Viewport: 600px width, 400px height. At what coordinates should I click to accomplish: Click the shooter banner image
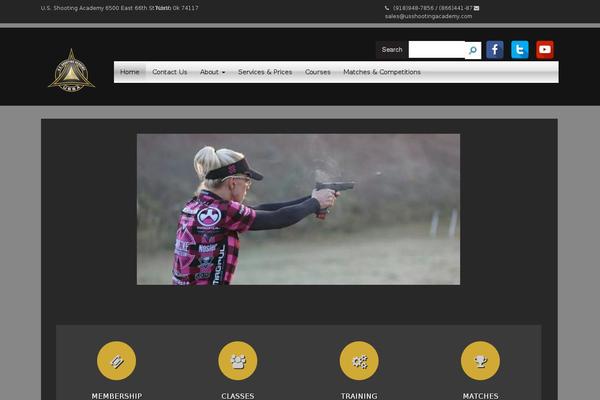pos(298,209)
